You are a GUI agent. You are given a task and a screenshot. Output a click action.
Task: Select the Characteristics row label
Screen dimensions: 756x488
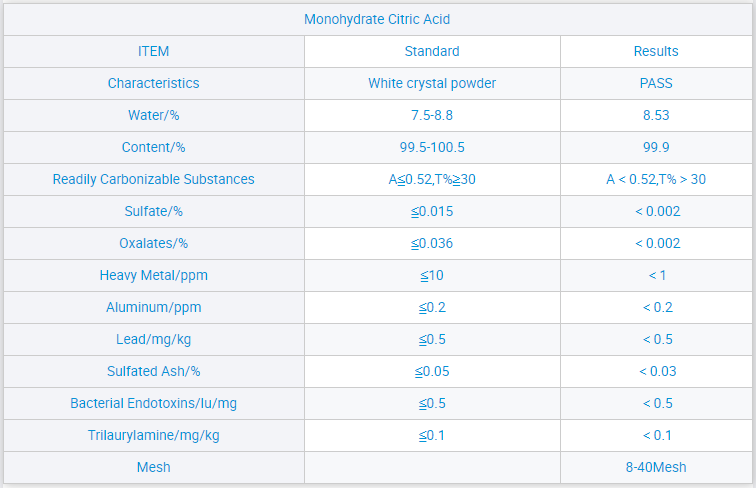tap(153, 83)
